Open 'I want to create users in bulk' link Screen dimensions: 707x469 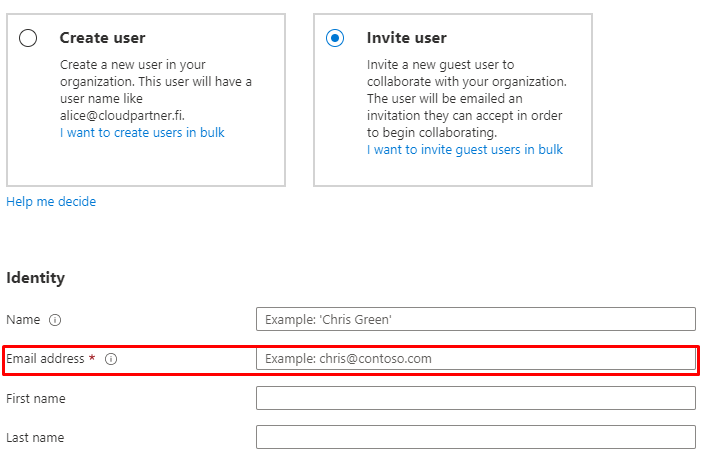click(x=142, y=132)
